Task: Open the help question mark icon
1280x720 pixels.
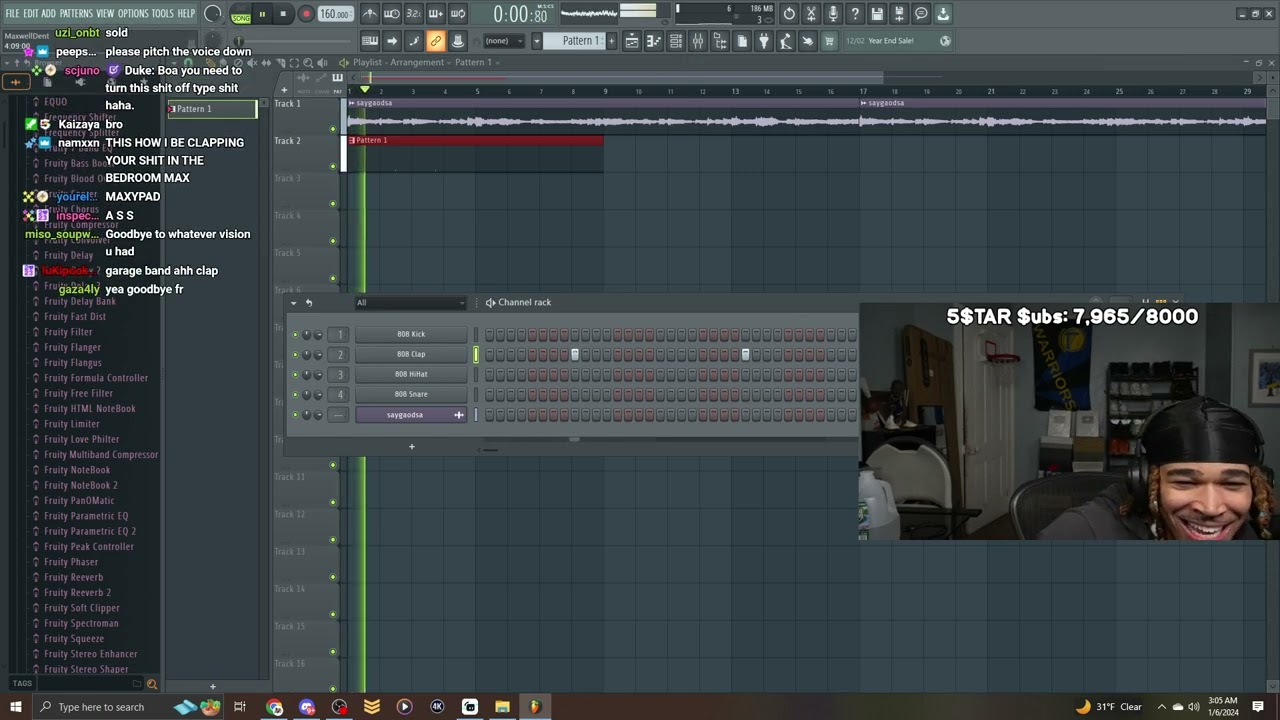Action: (x=855, y=14)
